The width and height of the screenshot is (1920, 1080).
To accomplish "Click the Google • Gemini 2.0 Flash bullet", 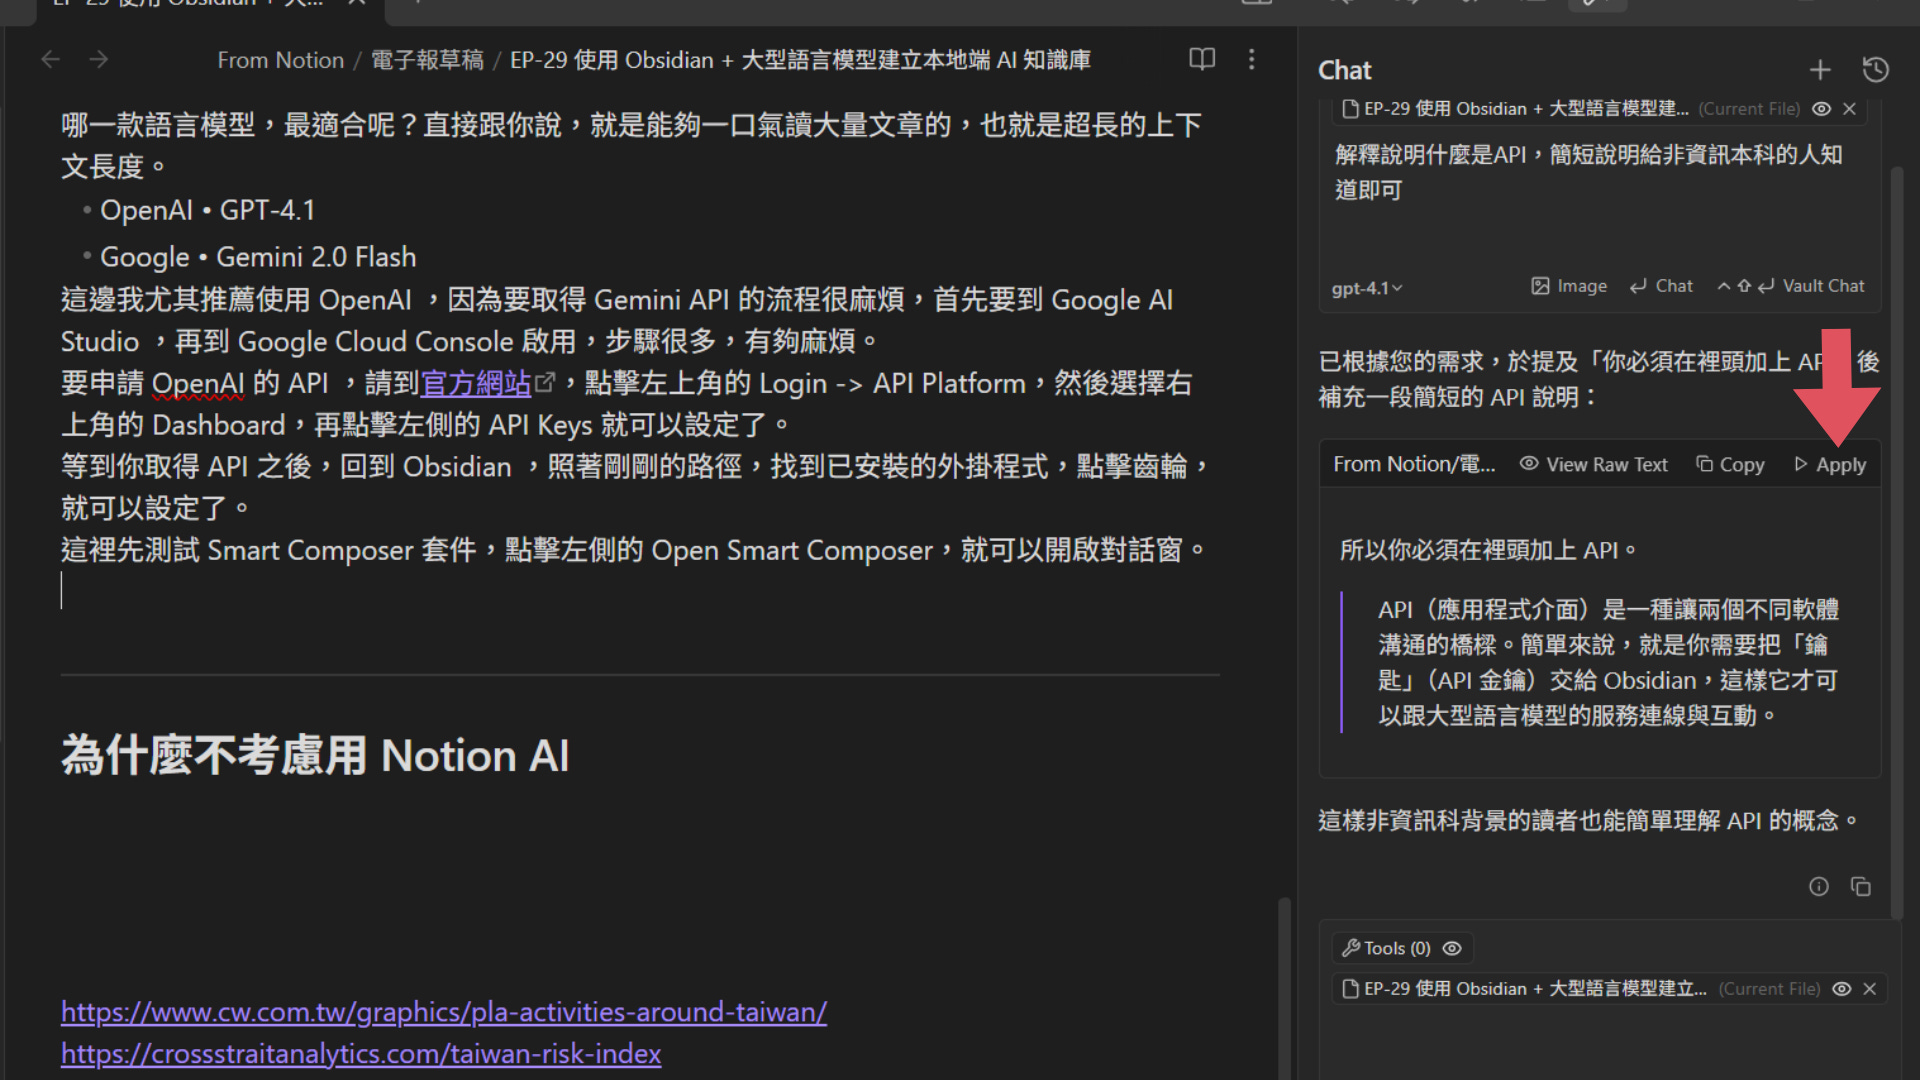I will (x=258, y=257).
